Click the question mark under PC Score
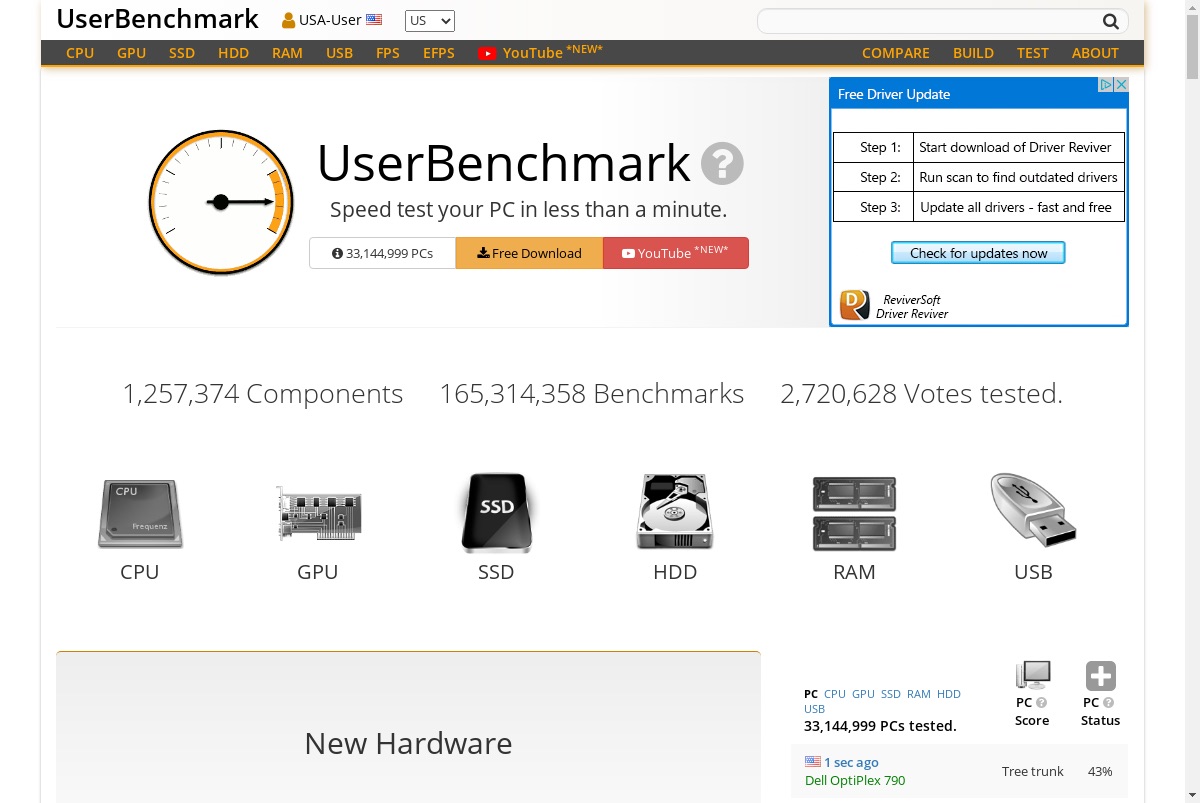Screen dimensions: 1200x803 (1042, 703)
